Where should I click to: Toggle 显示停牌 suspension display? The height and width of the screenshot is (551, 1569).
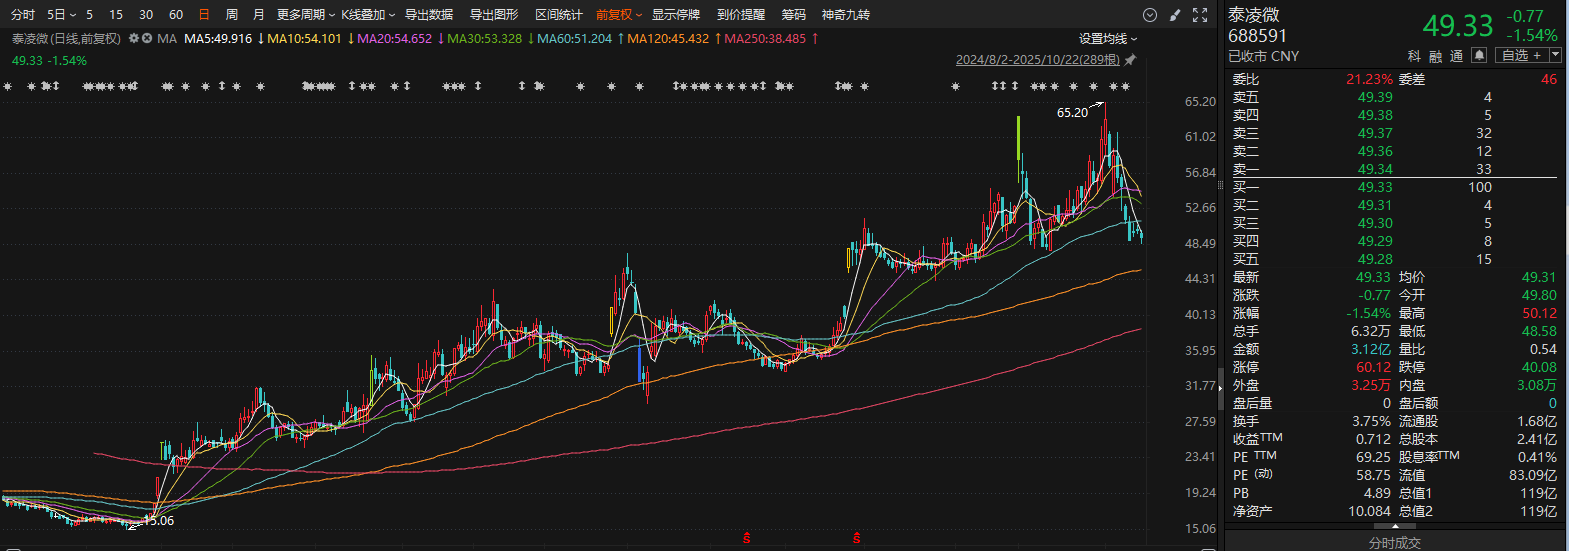pyautogui.click(x=676, y=15)
